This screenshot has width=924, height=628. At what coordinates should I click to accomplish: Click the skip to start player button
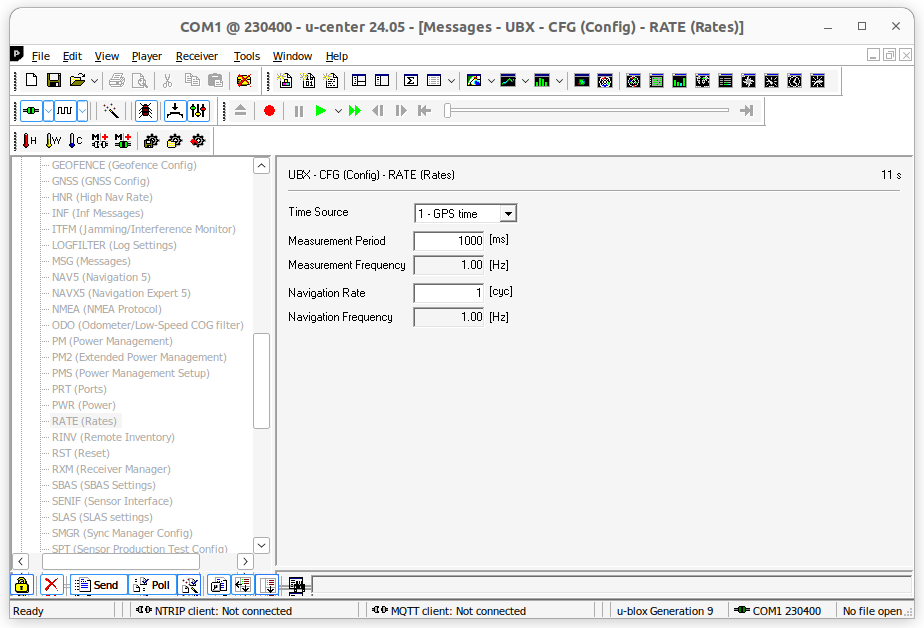424,111
